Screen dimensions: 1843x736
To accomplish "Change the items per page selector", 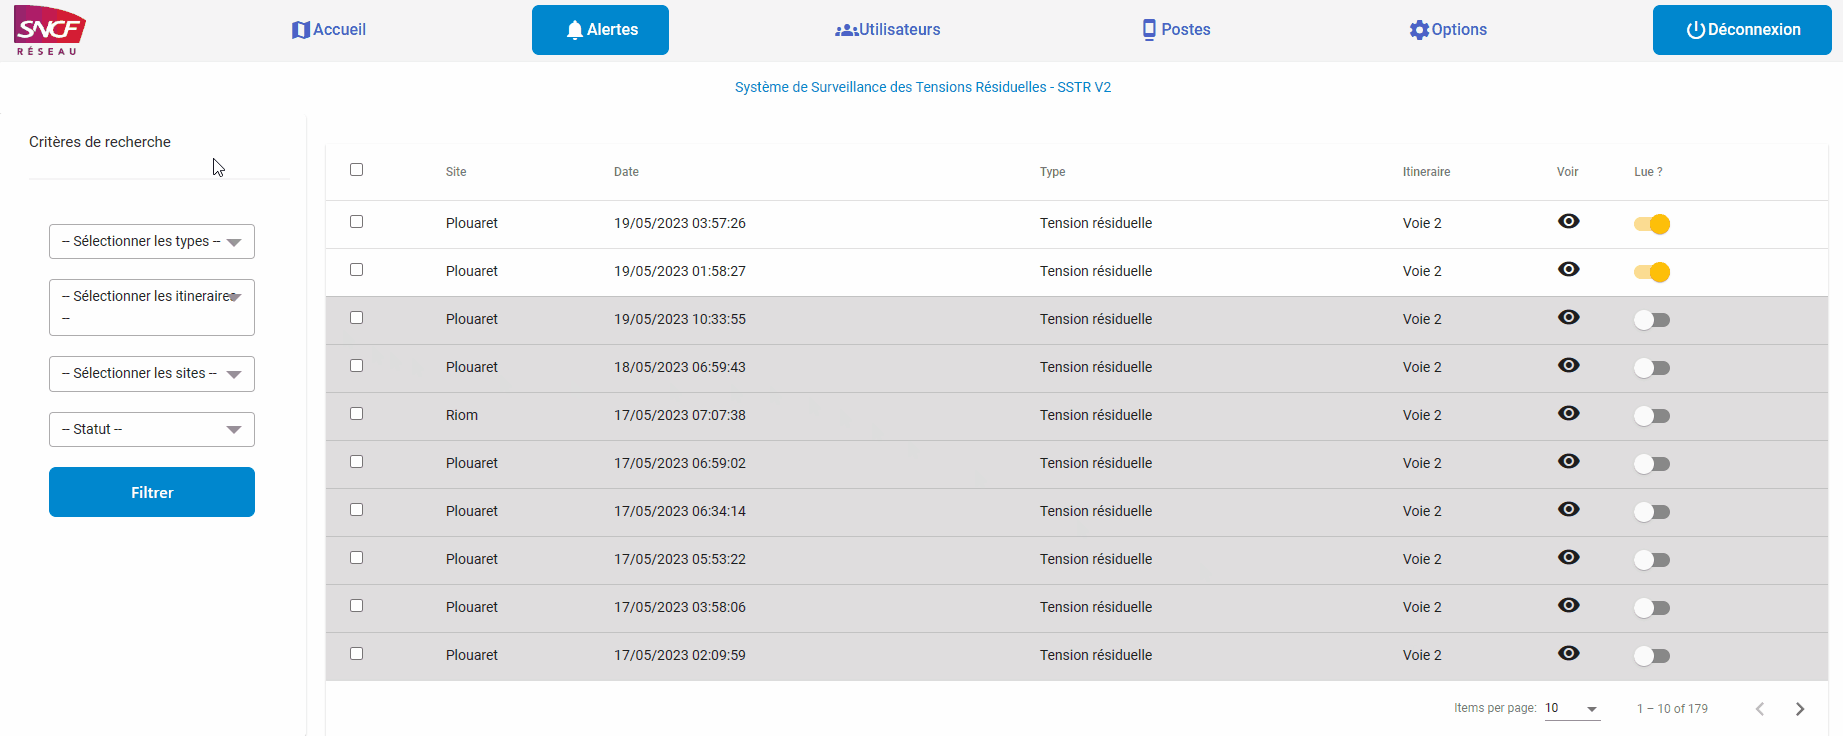I will pyautogui.click(x=1571, y=709).
